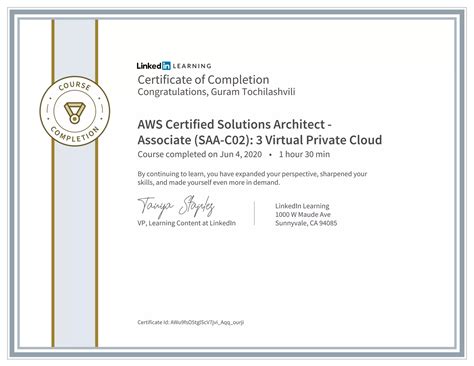Click the '1 hour 30 min' duration
This screenshot has height=366, width=474.
point(304,154)
